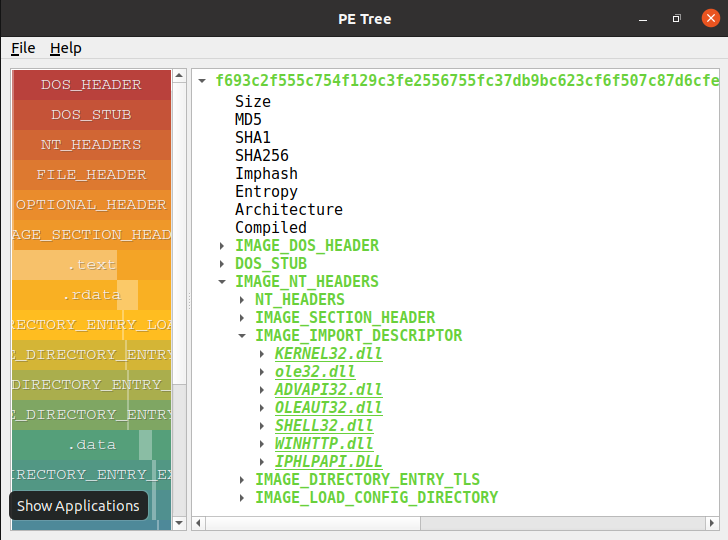Click the tree horizontal scrollbar thumb

(313, 523)
